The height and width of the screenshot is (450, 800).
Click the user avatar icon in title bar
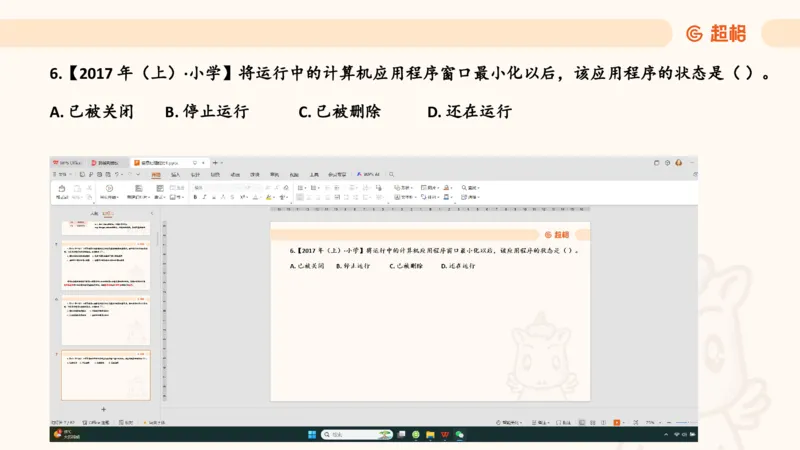tap(679, 163)
